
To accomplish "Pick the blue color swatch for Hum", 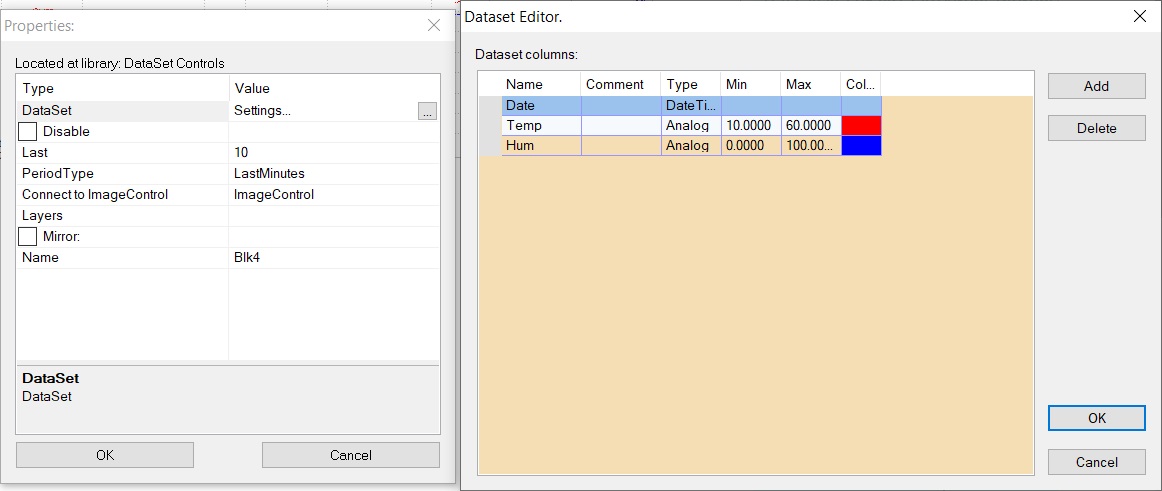I will pyautogui.click(x=861, y=146).
